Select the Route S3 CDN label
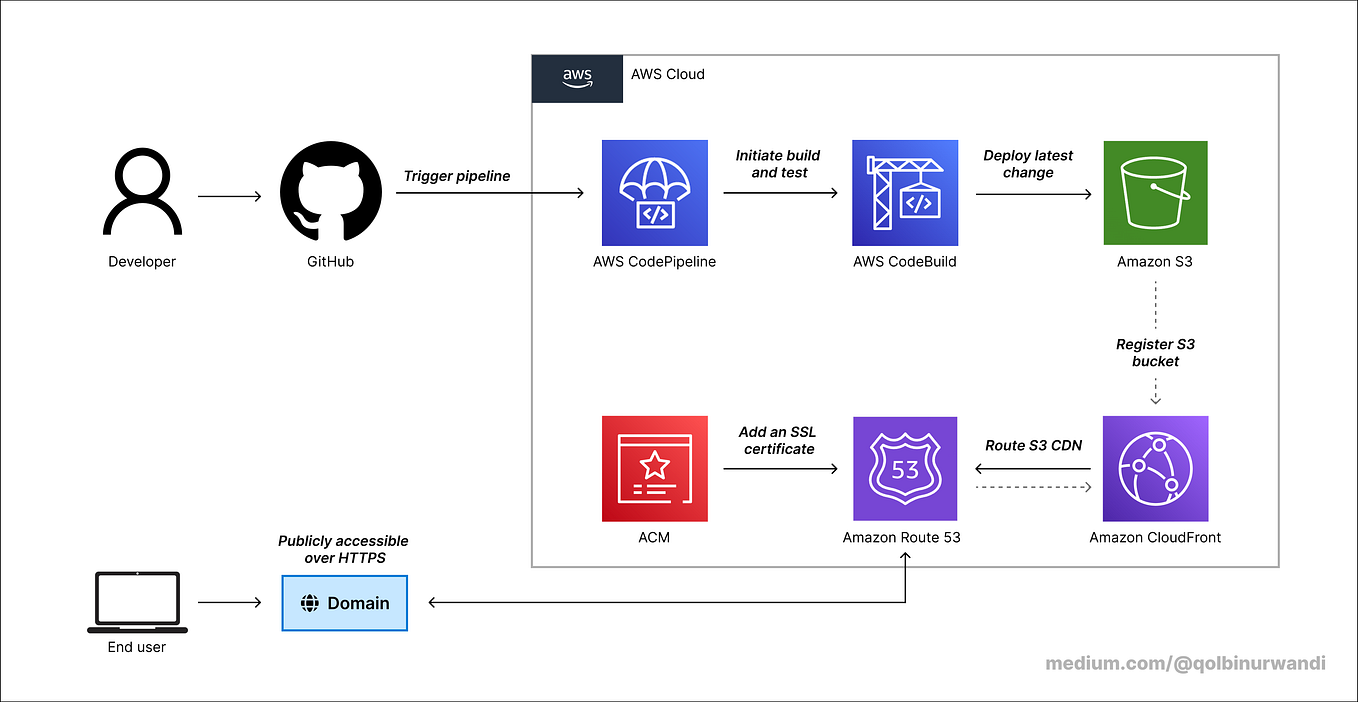The height and width of the screenshot is (702, 1358). point(1032,445)
